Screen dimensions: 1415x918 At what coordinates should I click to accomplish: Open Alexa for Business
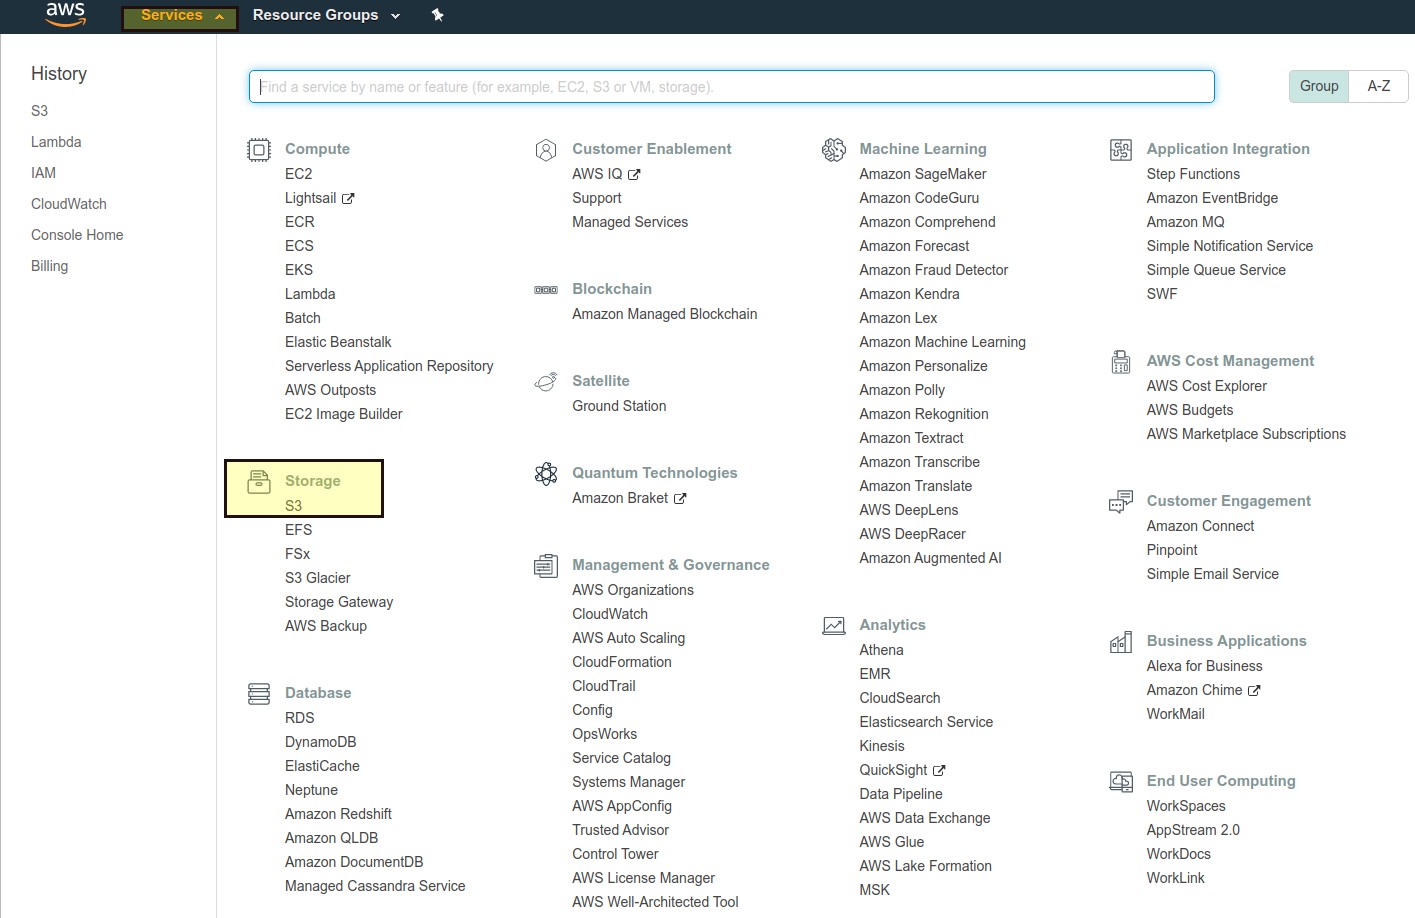pyautogui.click(x=1204, y=666)
